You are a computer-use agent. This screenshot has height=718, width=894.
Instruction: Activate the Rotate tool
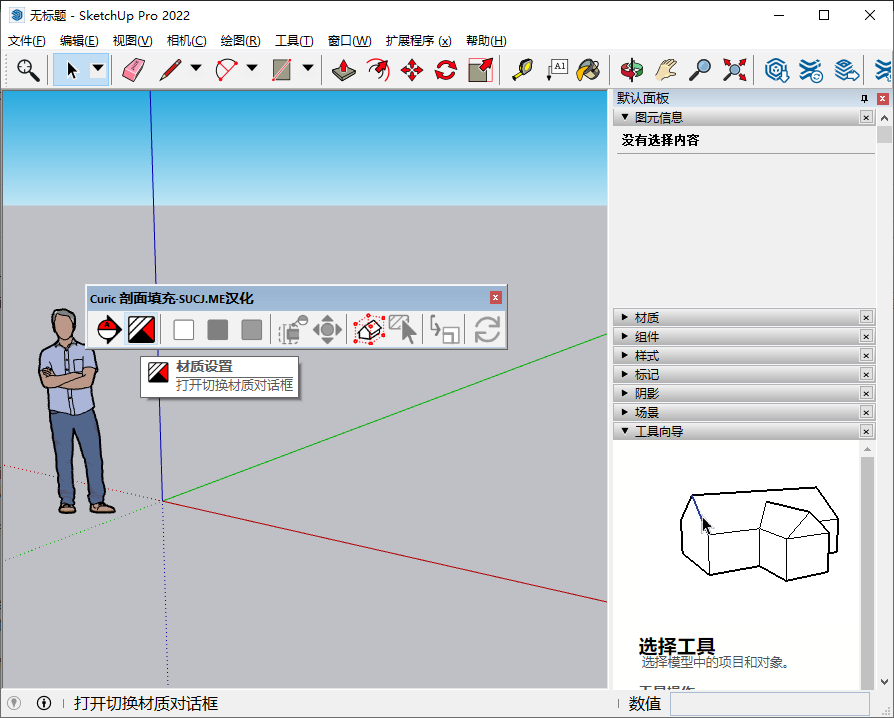445,70
